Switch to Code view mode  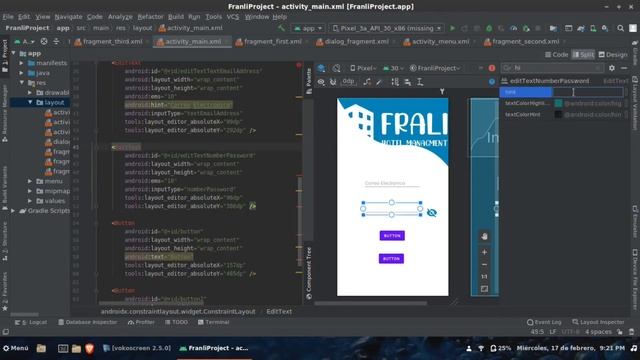pyautogui.click(x=556, y=54)
